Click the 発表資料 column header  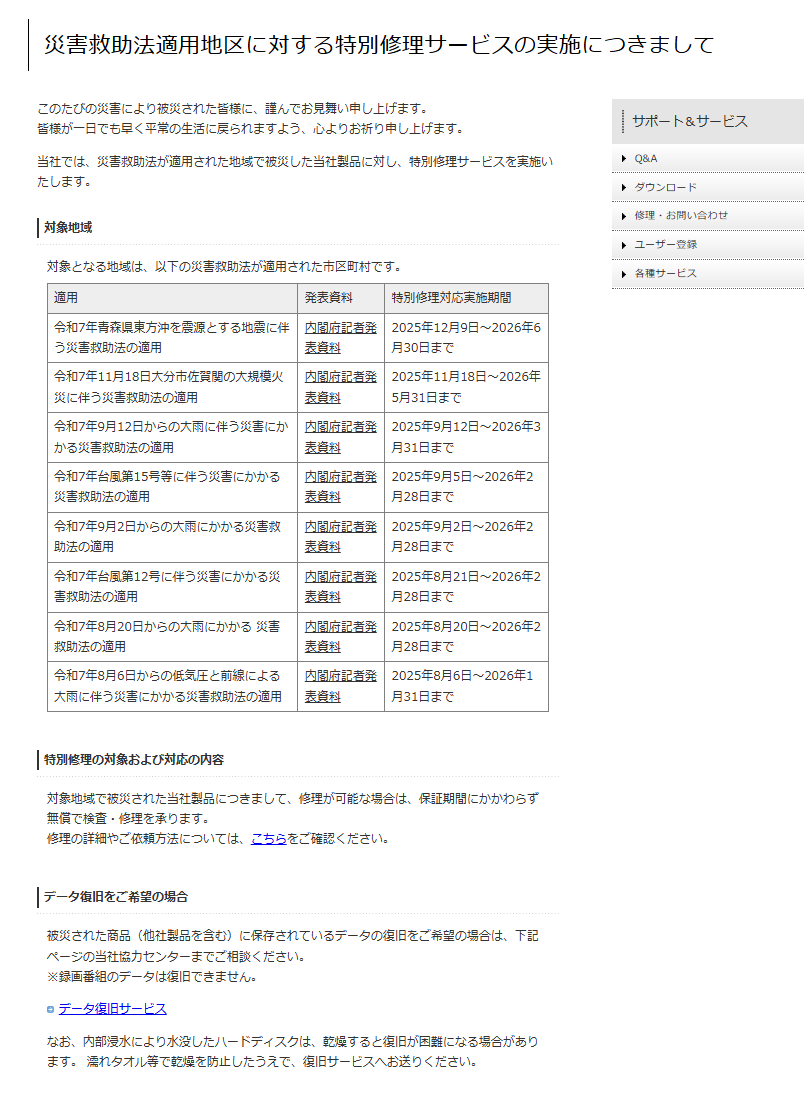(x=341, y=298)
